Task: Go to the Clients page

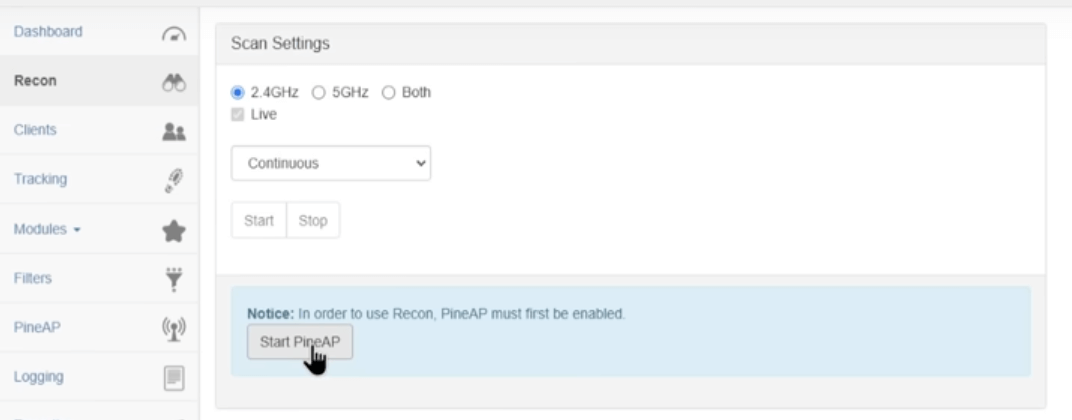Action: [x=35, y=130]
